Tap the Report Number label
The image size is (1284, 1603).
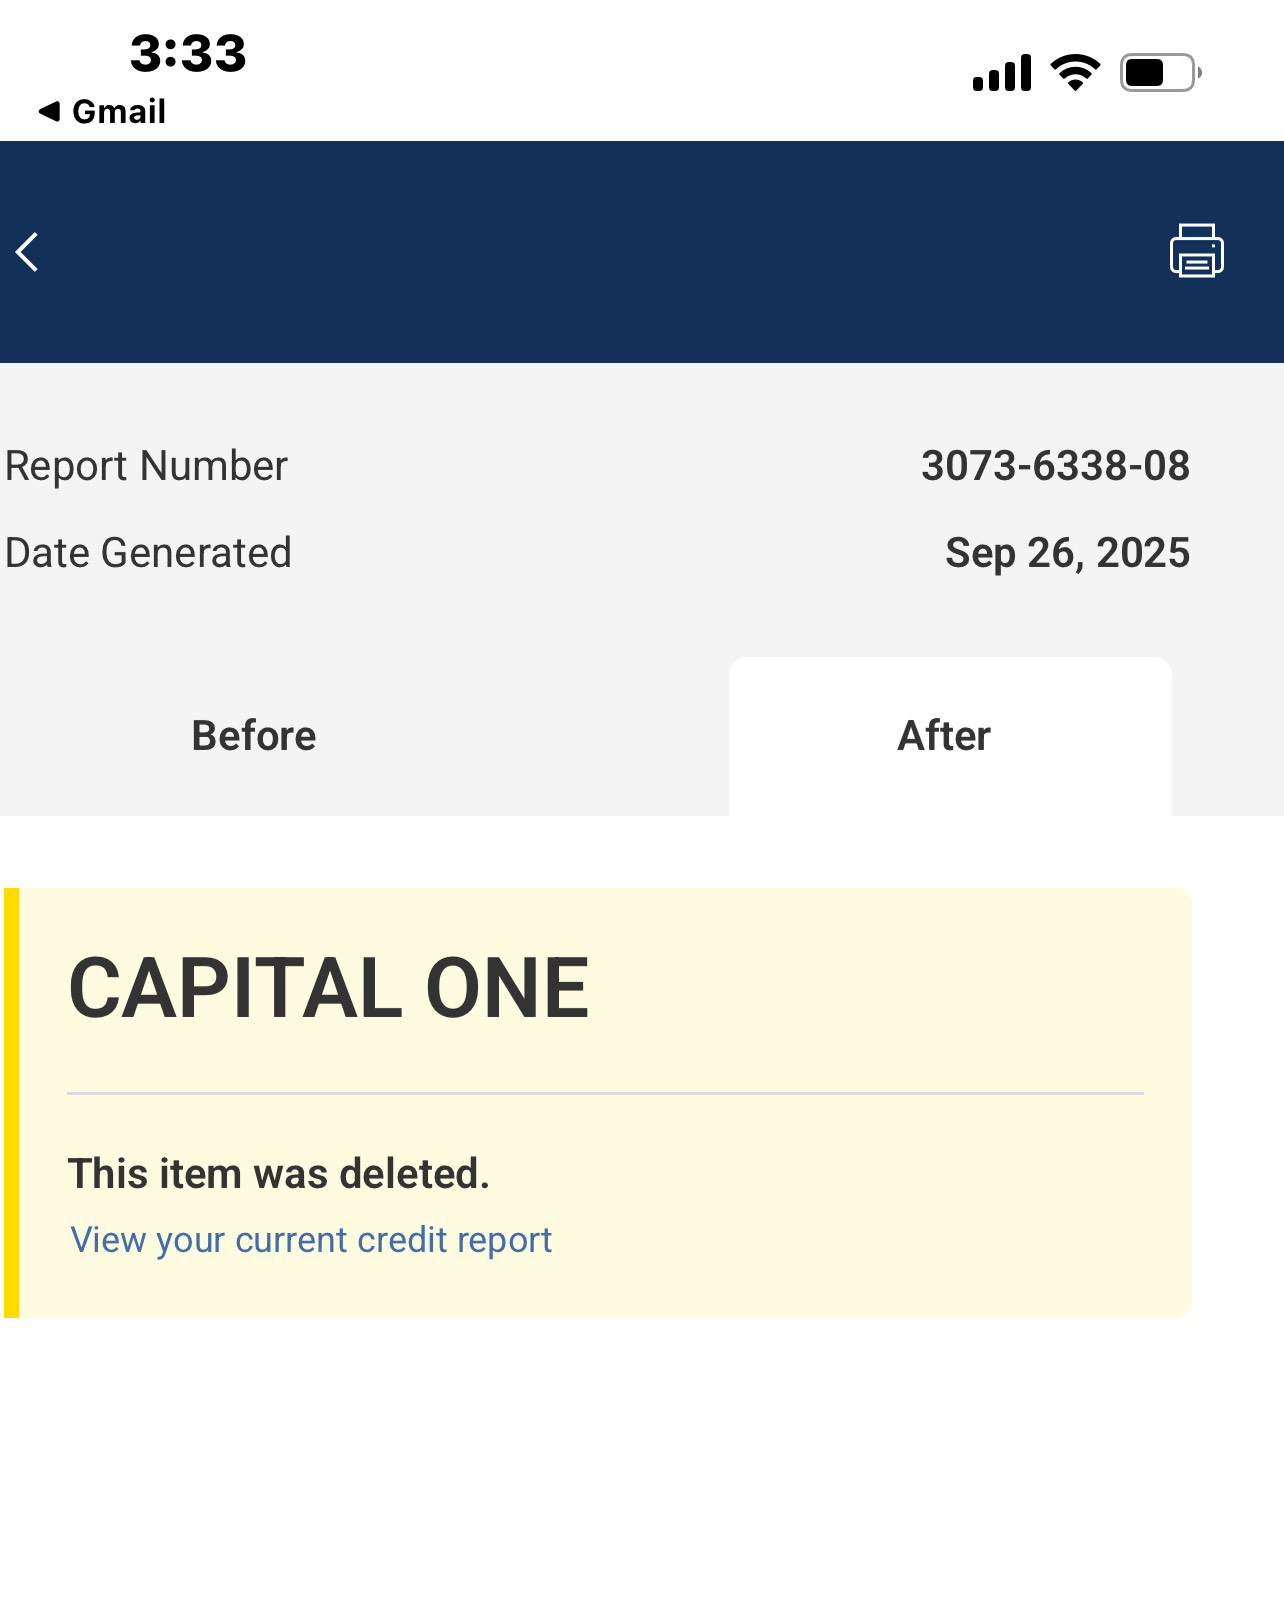coord(146,466)
